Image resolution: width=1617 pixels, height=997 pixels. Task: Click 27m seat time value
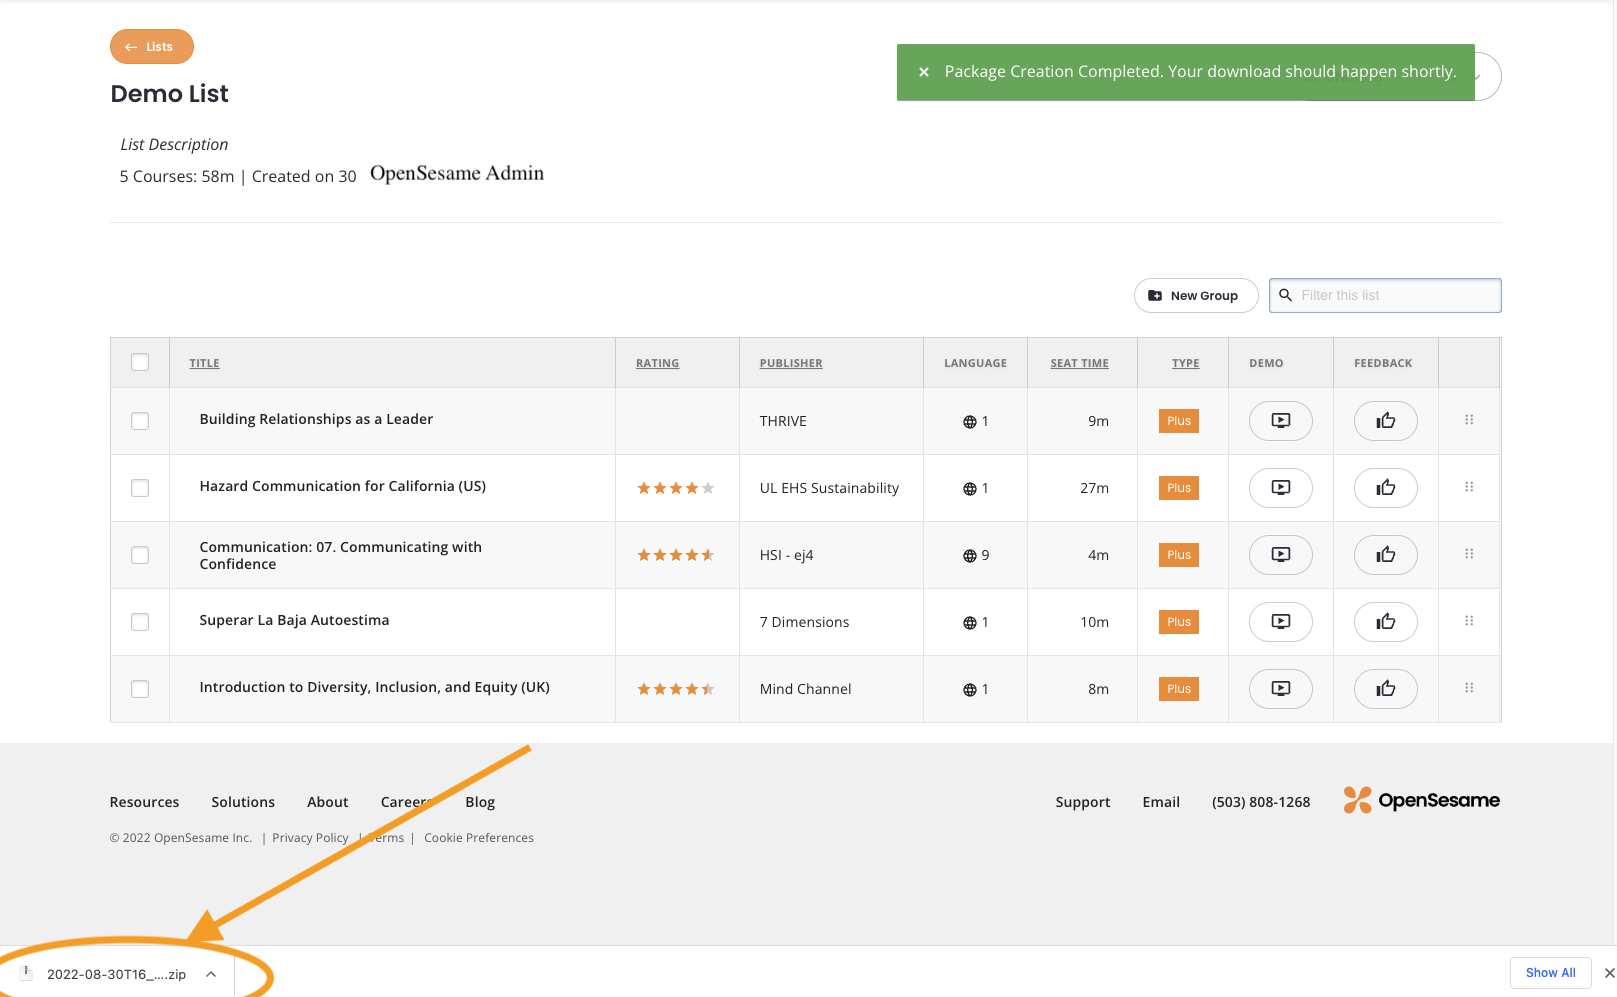[1094, 488]
